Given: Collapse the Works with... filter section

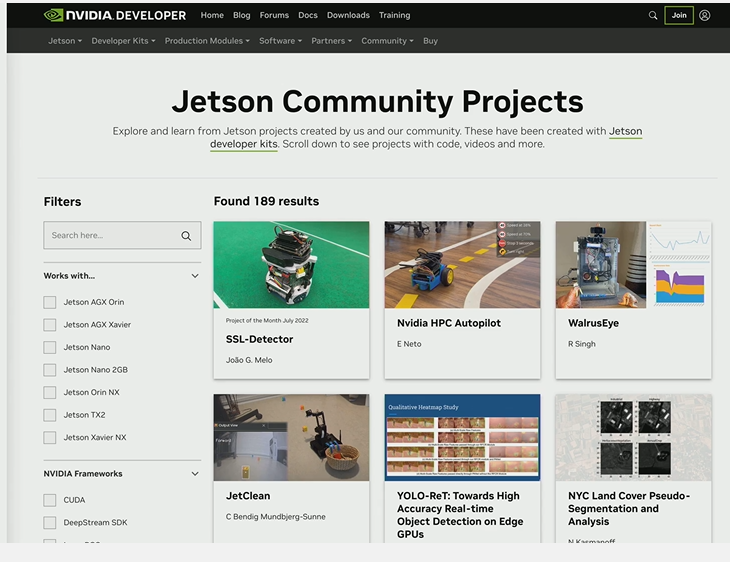Looking at the screenshot, I should click(195, 276).
